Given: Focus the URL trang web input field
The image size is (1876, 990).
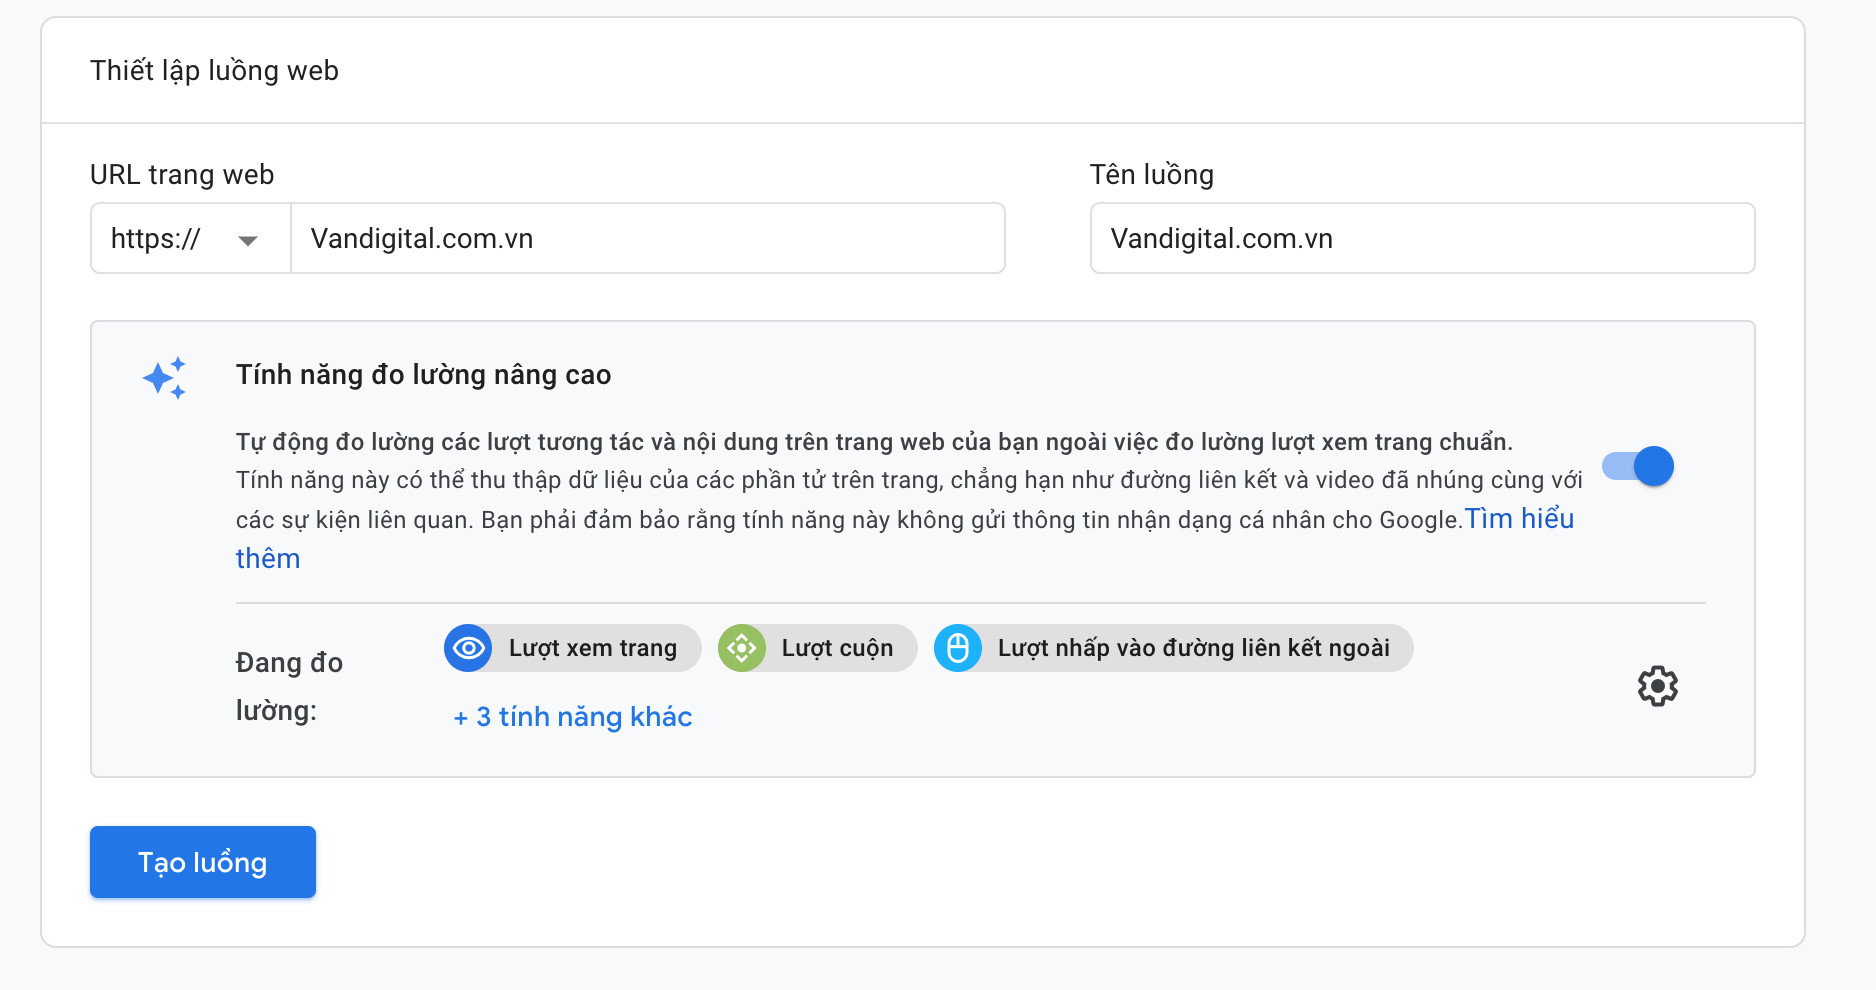Looking at the screenshot, I should point(648,238).
